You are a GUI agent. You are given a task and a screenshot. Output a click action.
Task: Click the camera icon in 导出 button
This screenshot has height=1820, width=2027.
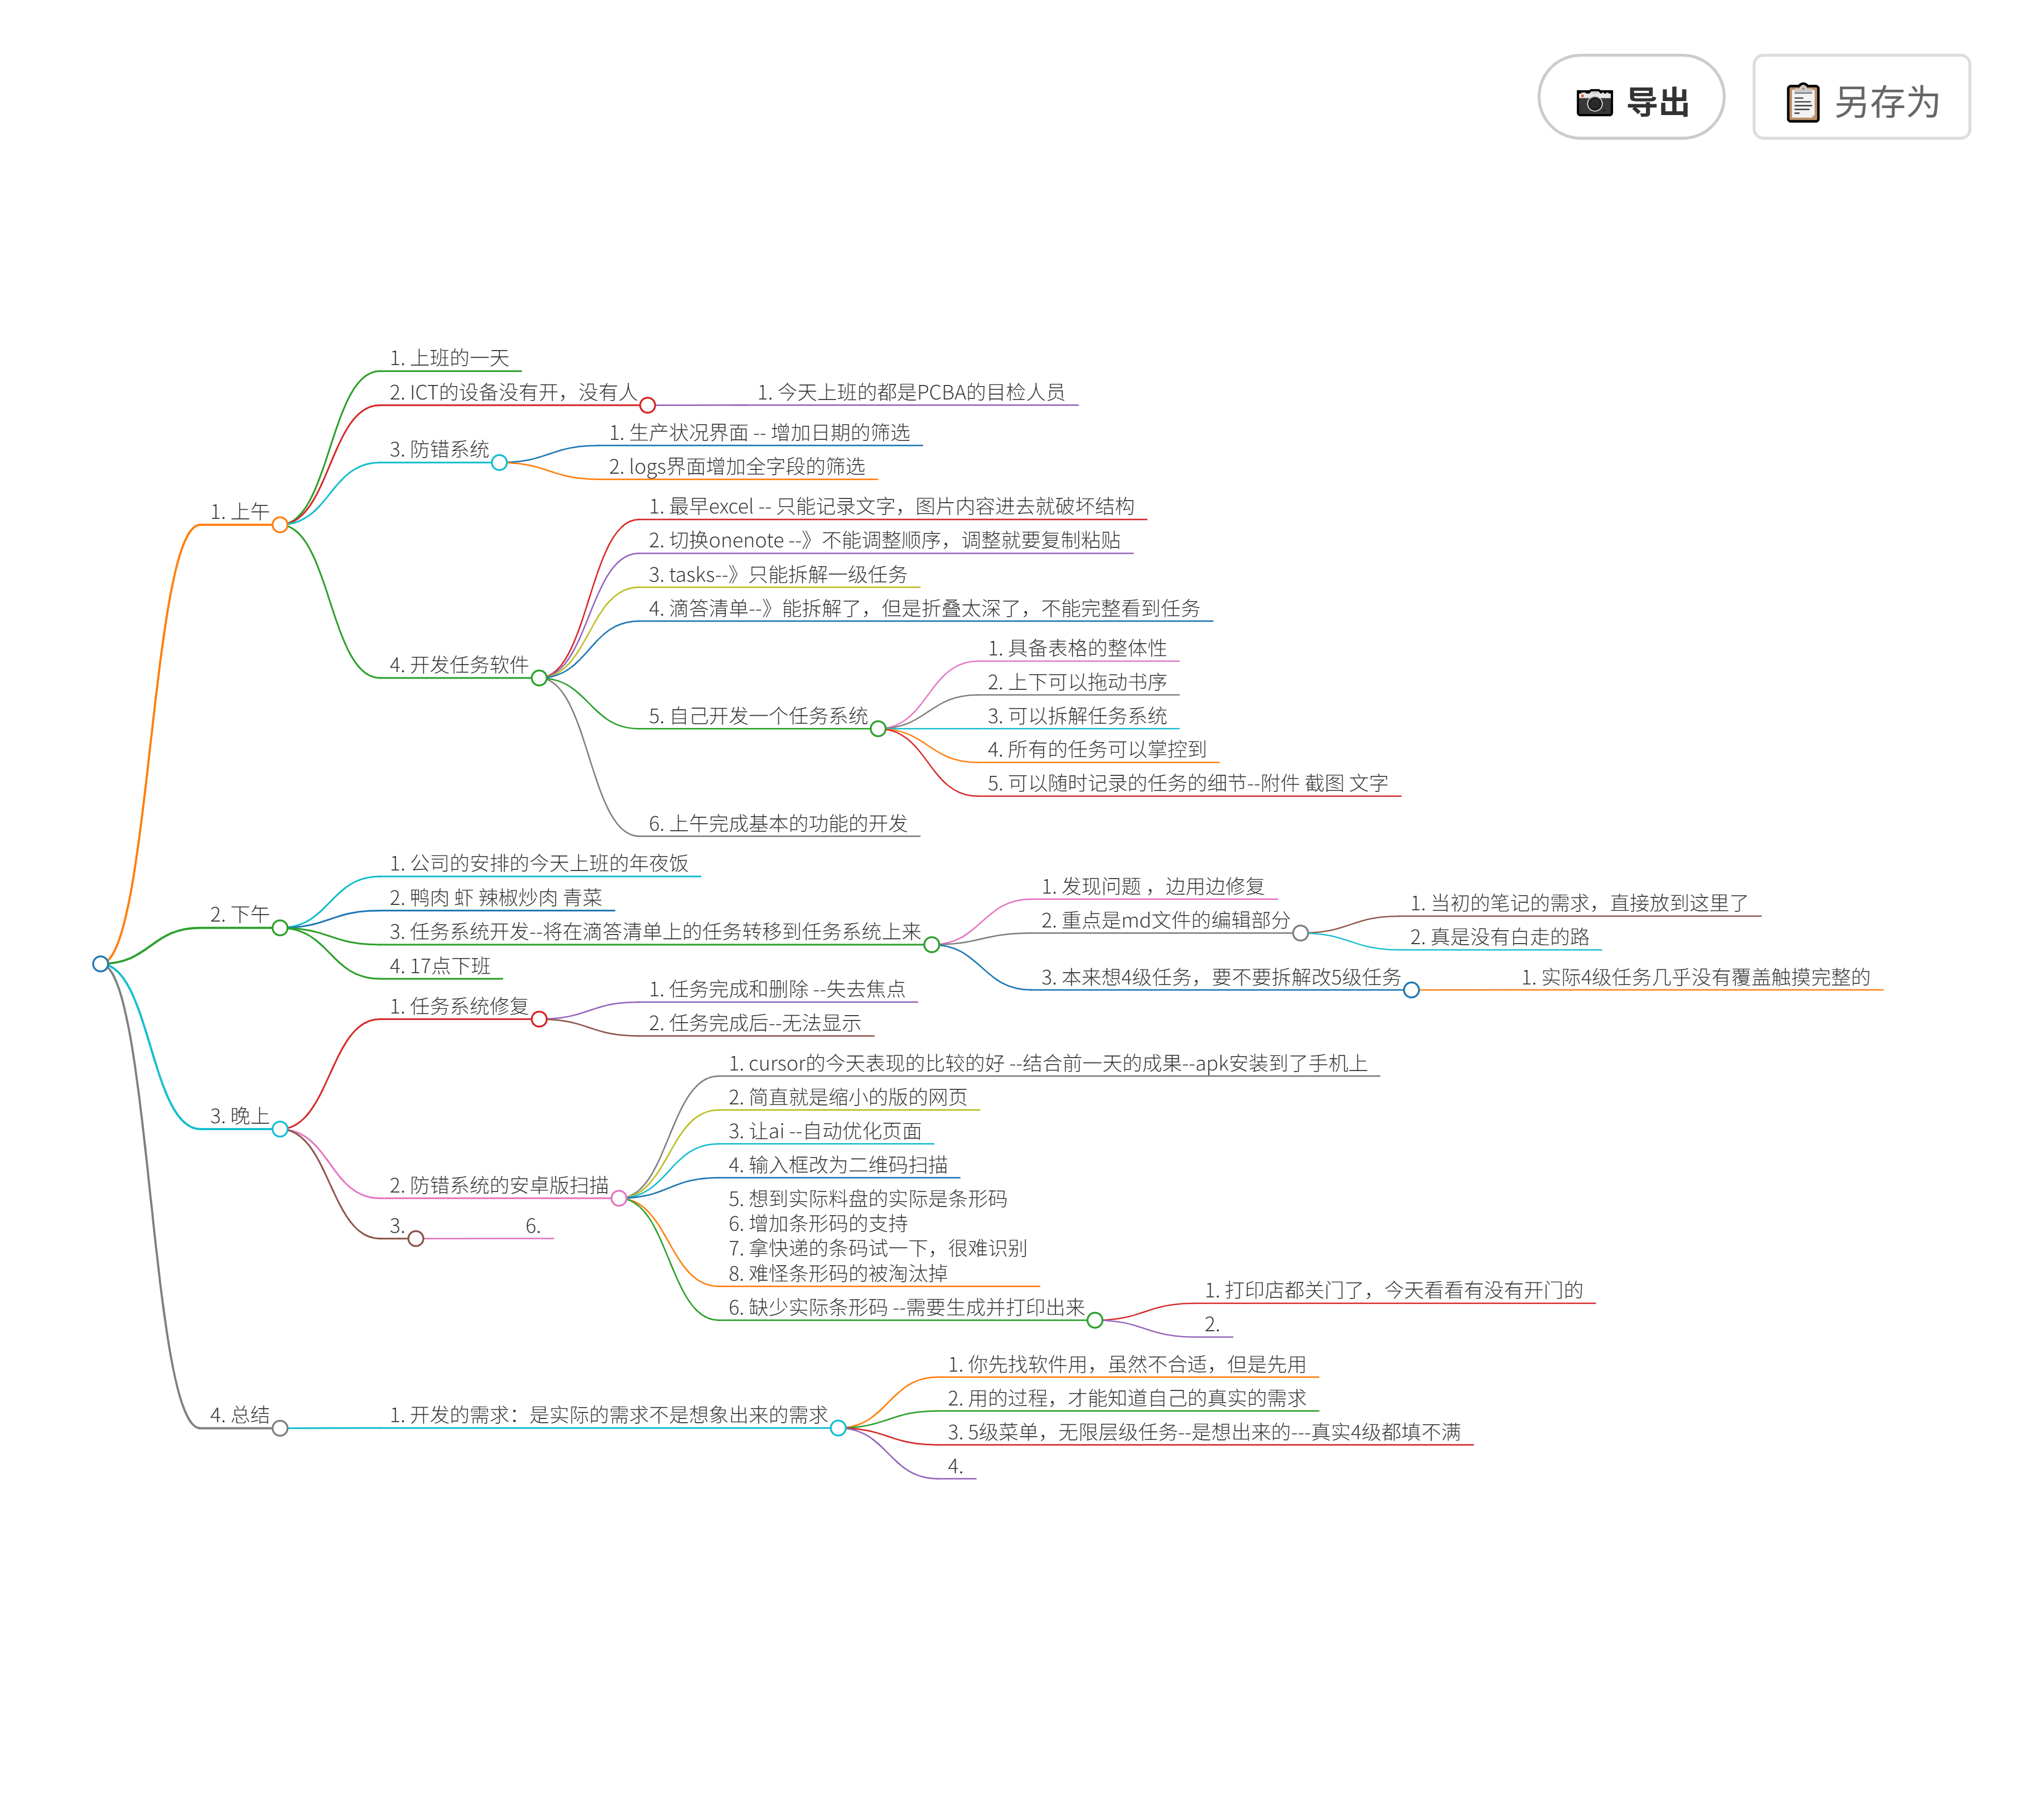1594,102
